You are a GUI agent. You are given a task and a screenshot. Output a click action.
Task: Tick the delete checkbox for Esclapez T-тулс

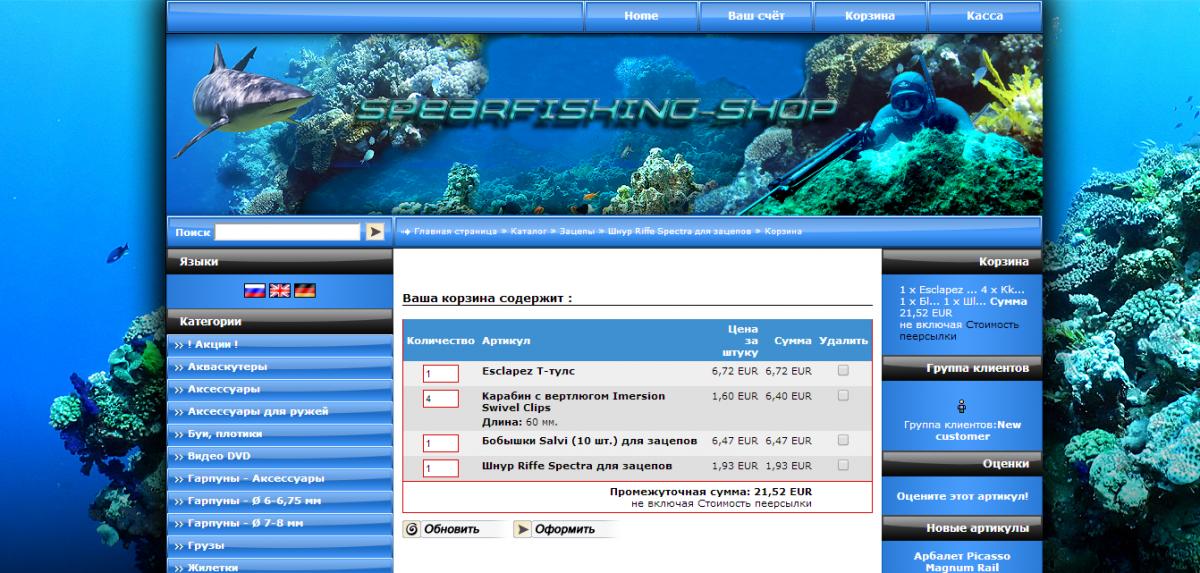coord(843,370)
